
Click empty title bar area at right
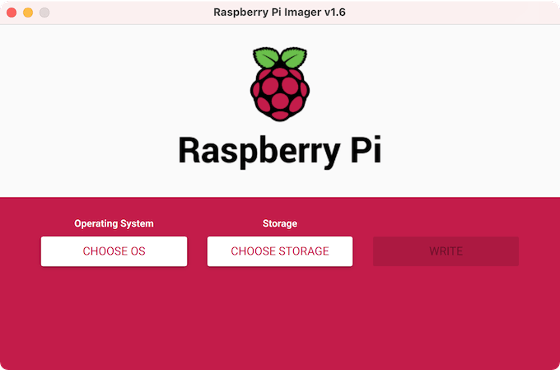pos(454,12)
